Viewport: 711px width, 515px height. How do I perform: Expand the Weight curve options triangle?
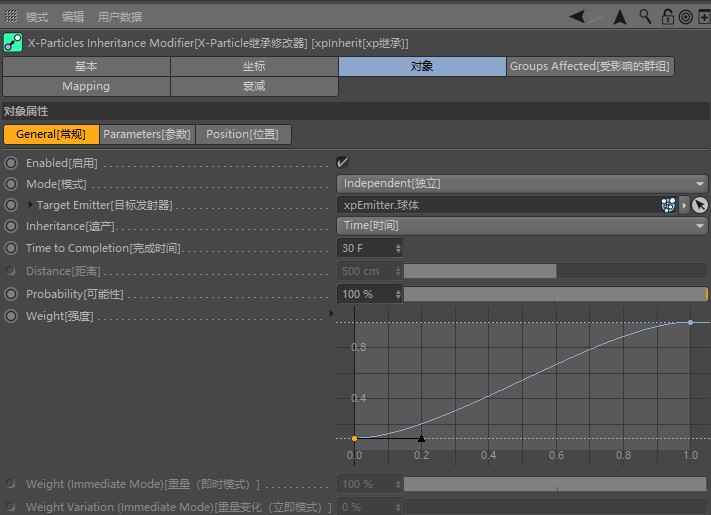(x=331, y=313)
